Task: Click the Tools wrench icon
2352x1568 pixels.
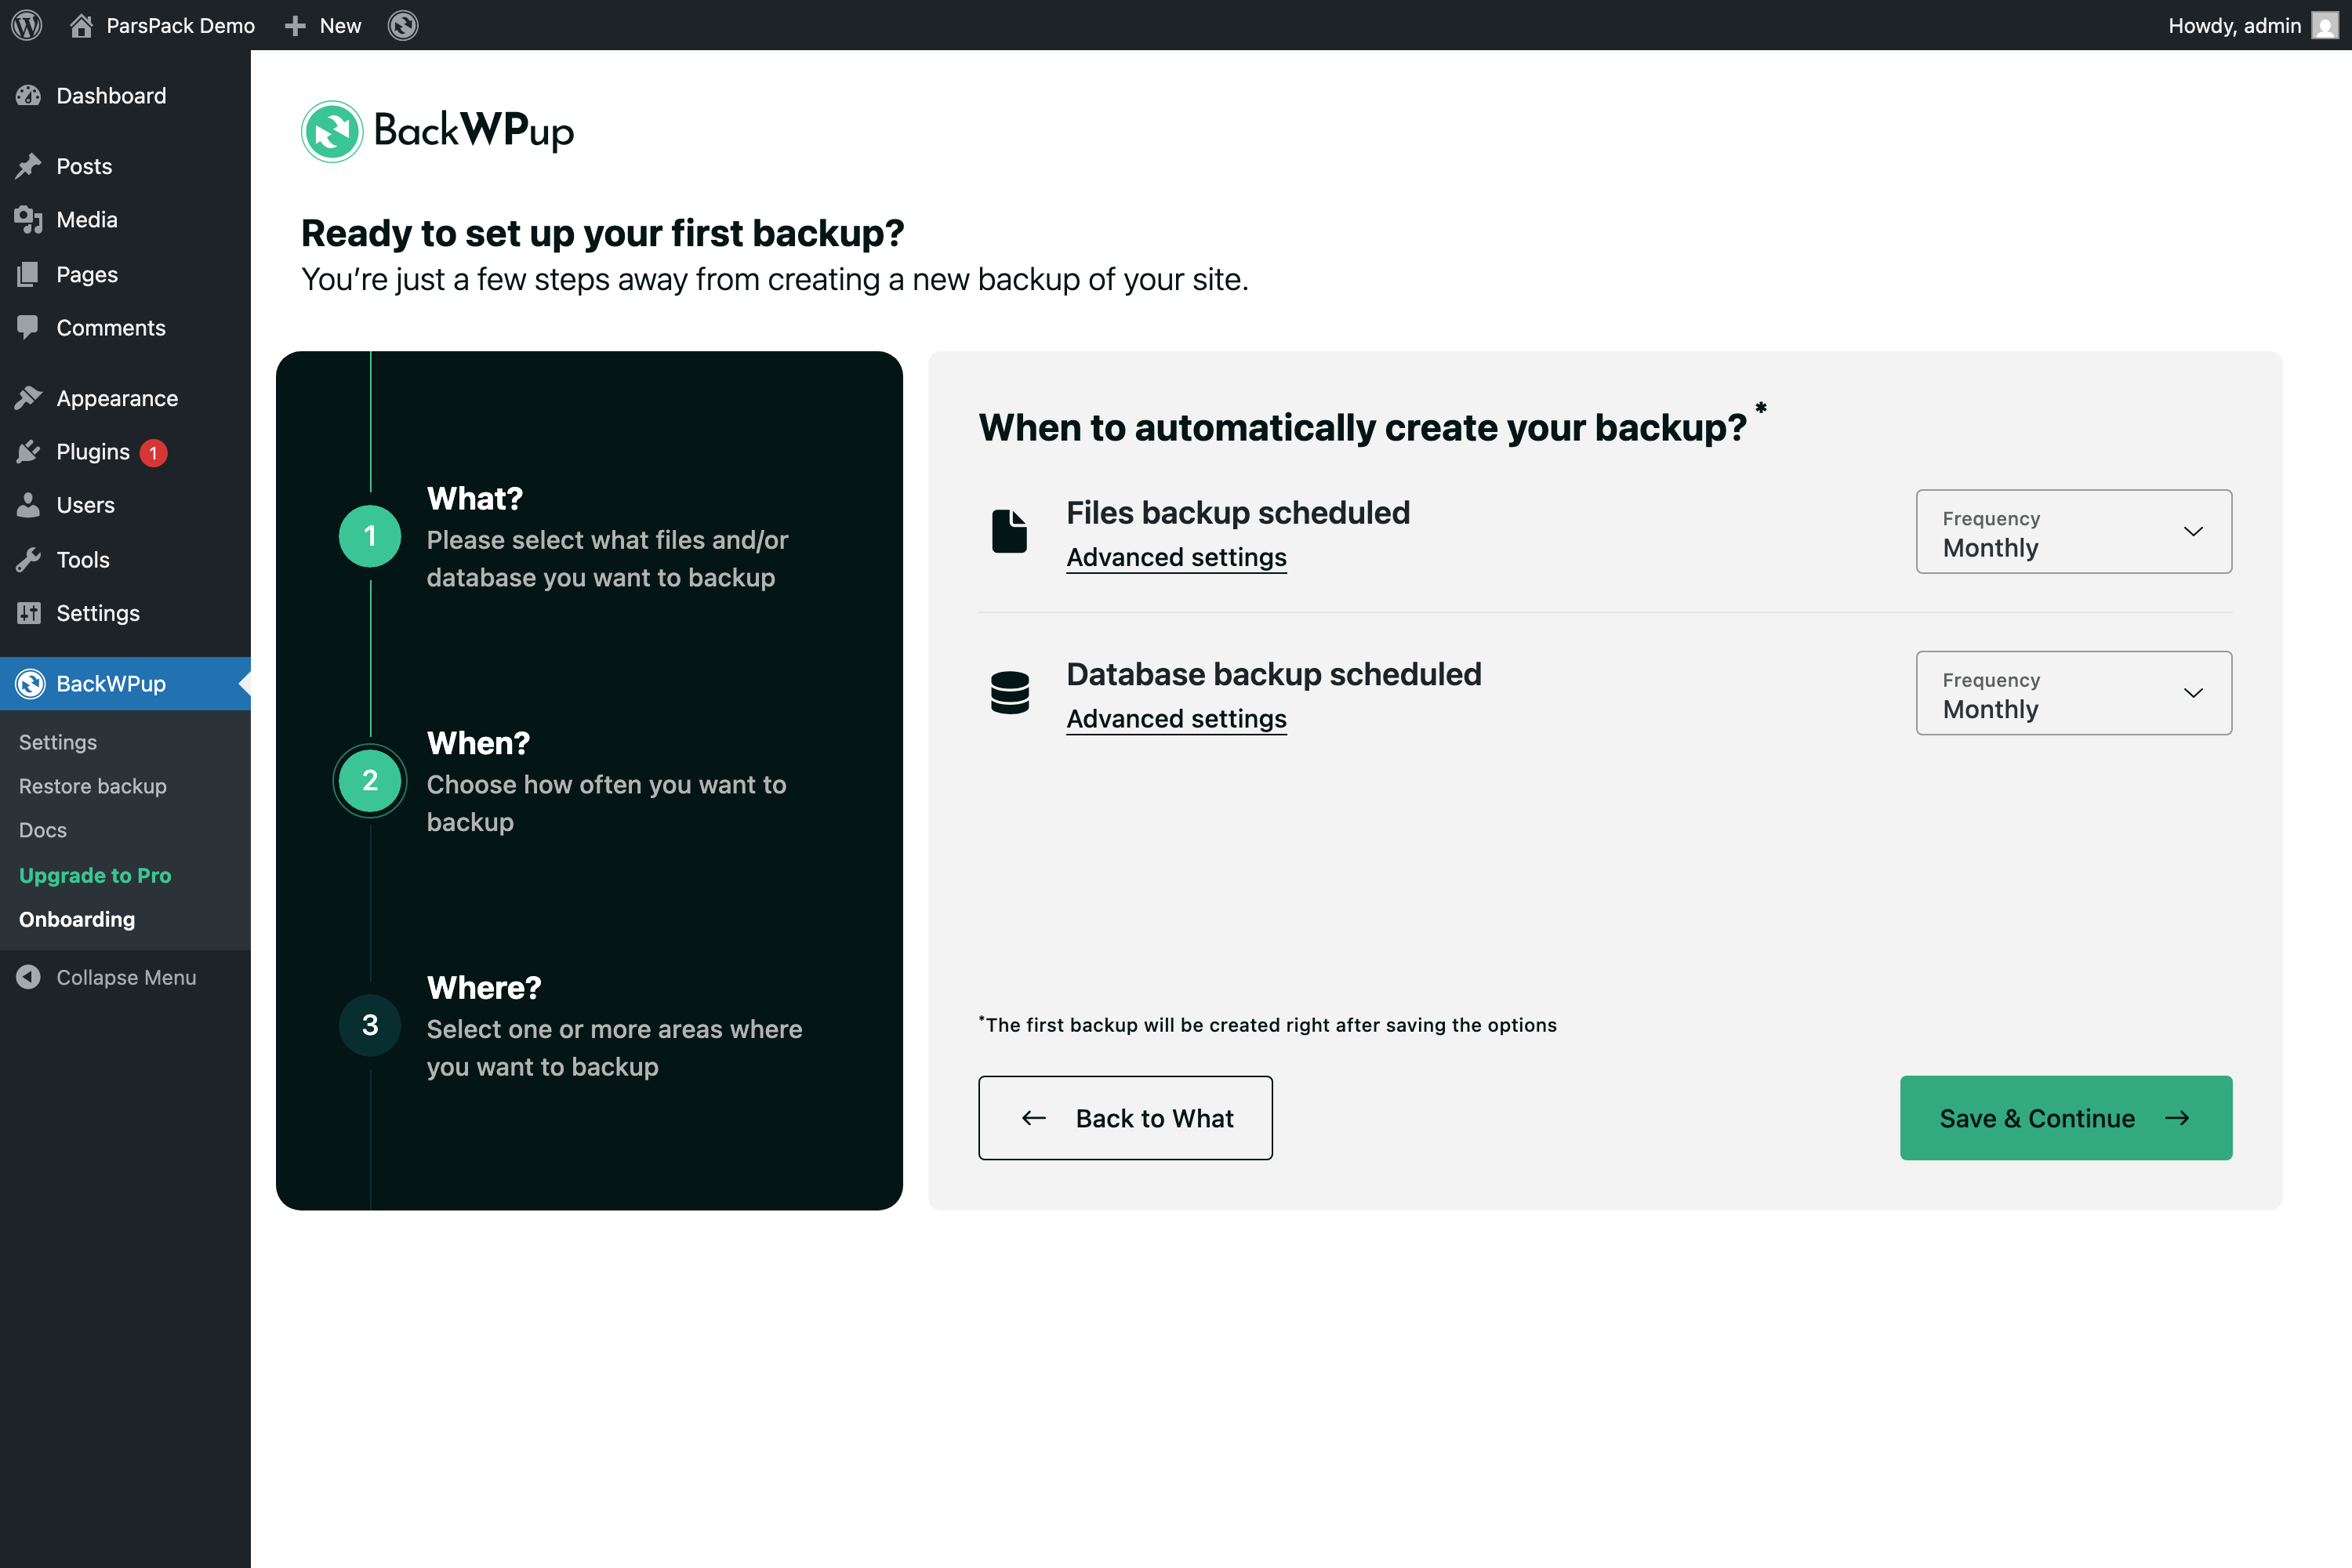Action: point(28,559)
